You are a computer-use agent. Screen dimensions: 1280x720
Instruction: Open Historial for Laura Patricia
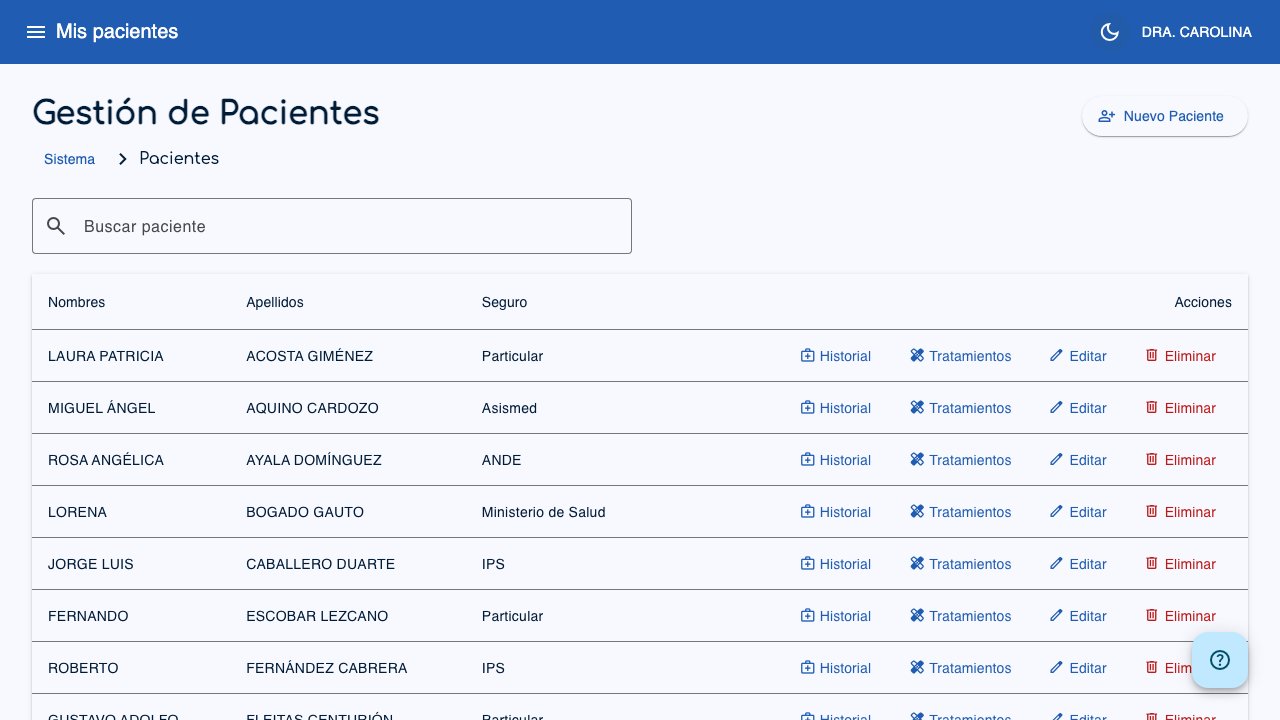(x=836, y=356)
